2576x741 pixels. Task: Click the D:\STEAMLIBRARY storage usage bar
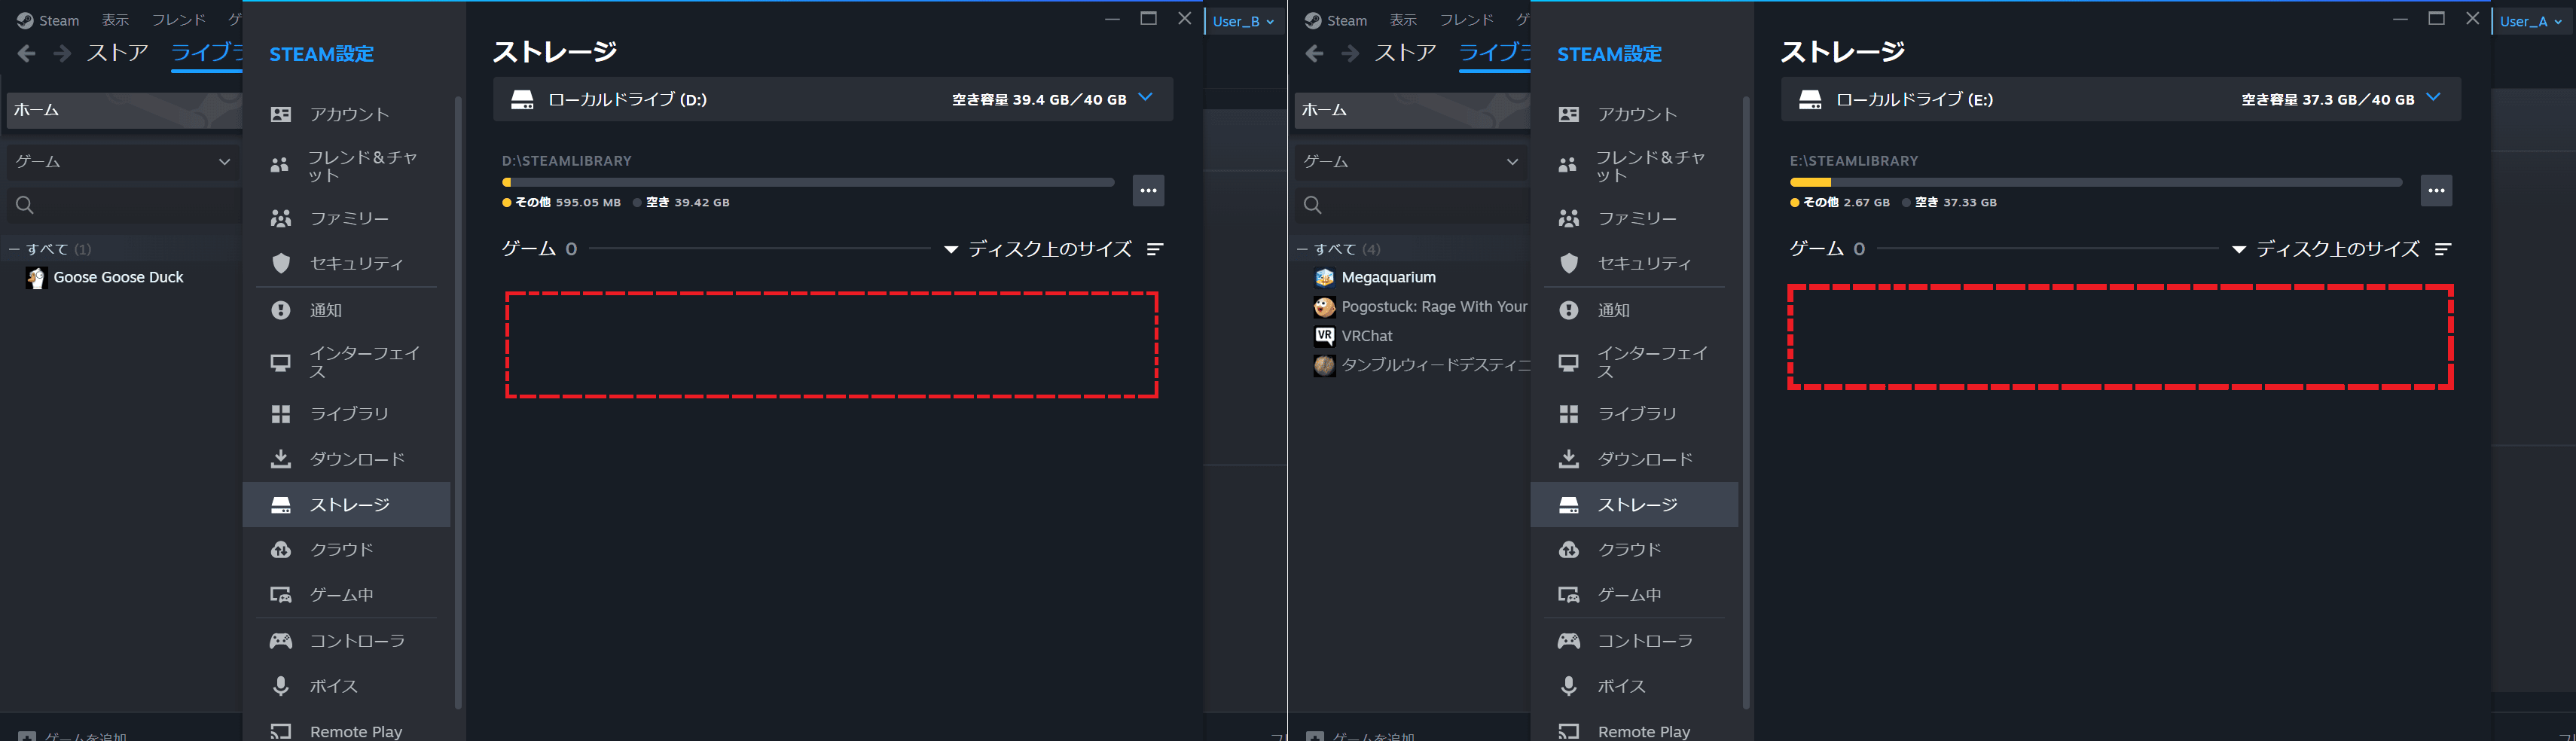click(808, 182)
